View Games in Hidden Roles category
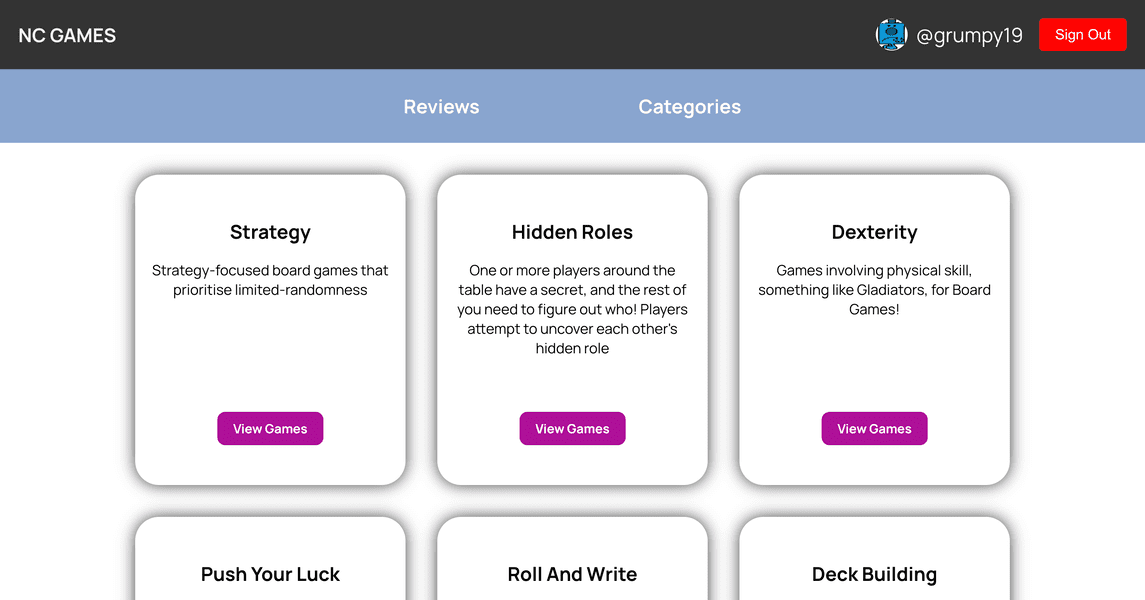This screenshot has height=600, width=1145. 572,428
